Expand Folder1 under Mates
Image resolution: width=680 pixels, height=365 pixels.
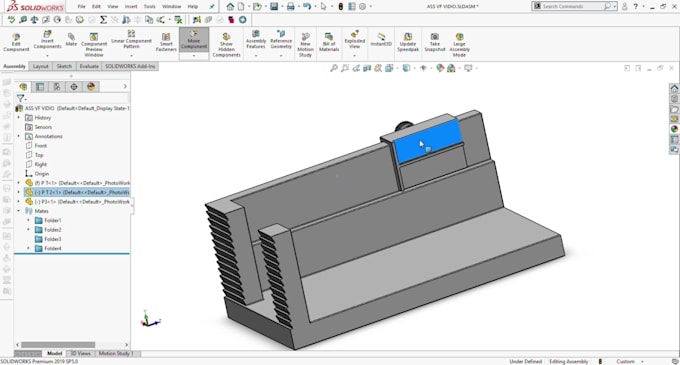click(29, 220)
